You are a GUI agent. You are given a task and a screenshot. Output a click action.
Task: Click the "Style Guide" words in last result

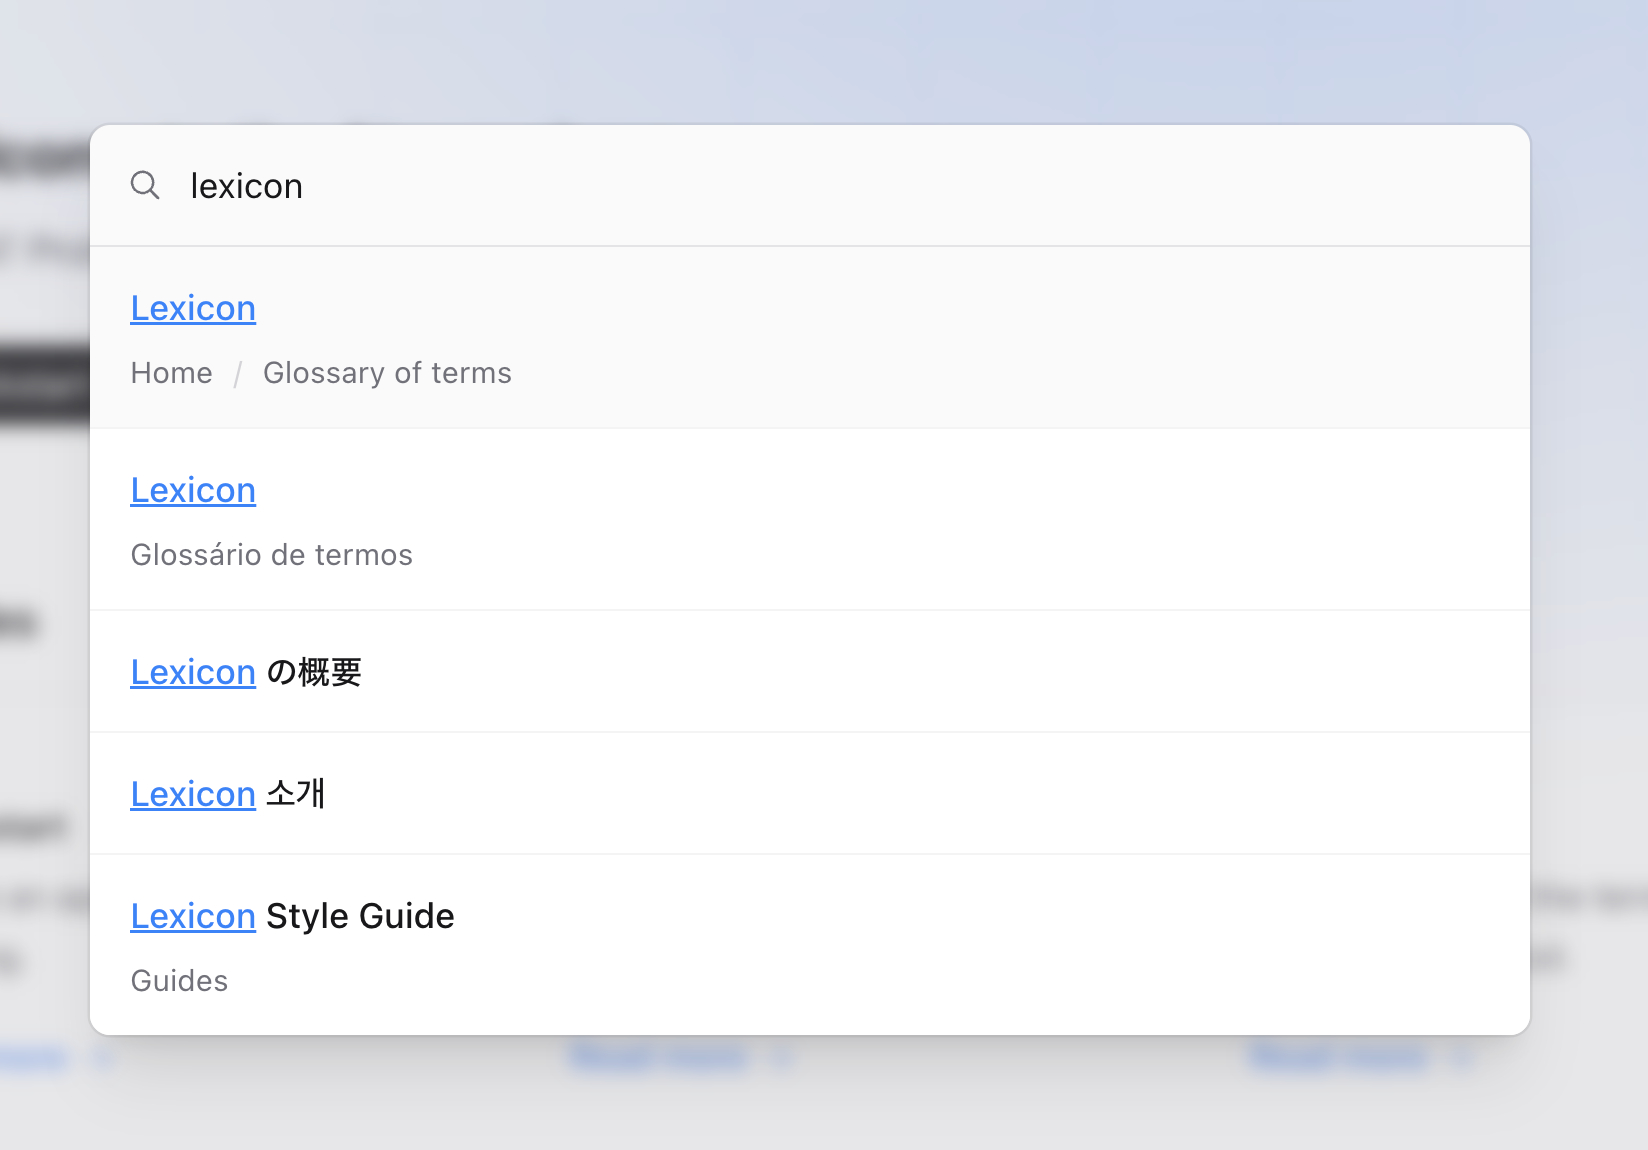(360, 917)
